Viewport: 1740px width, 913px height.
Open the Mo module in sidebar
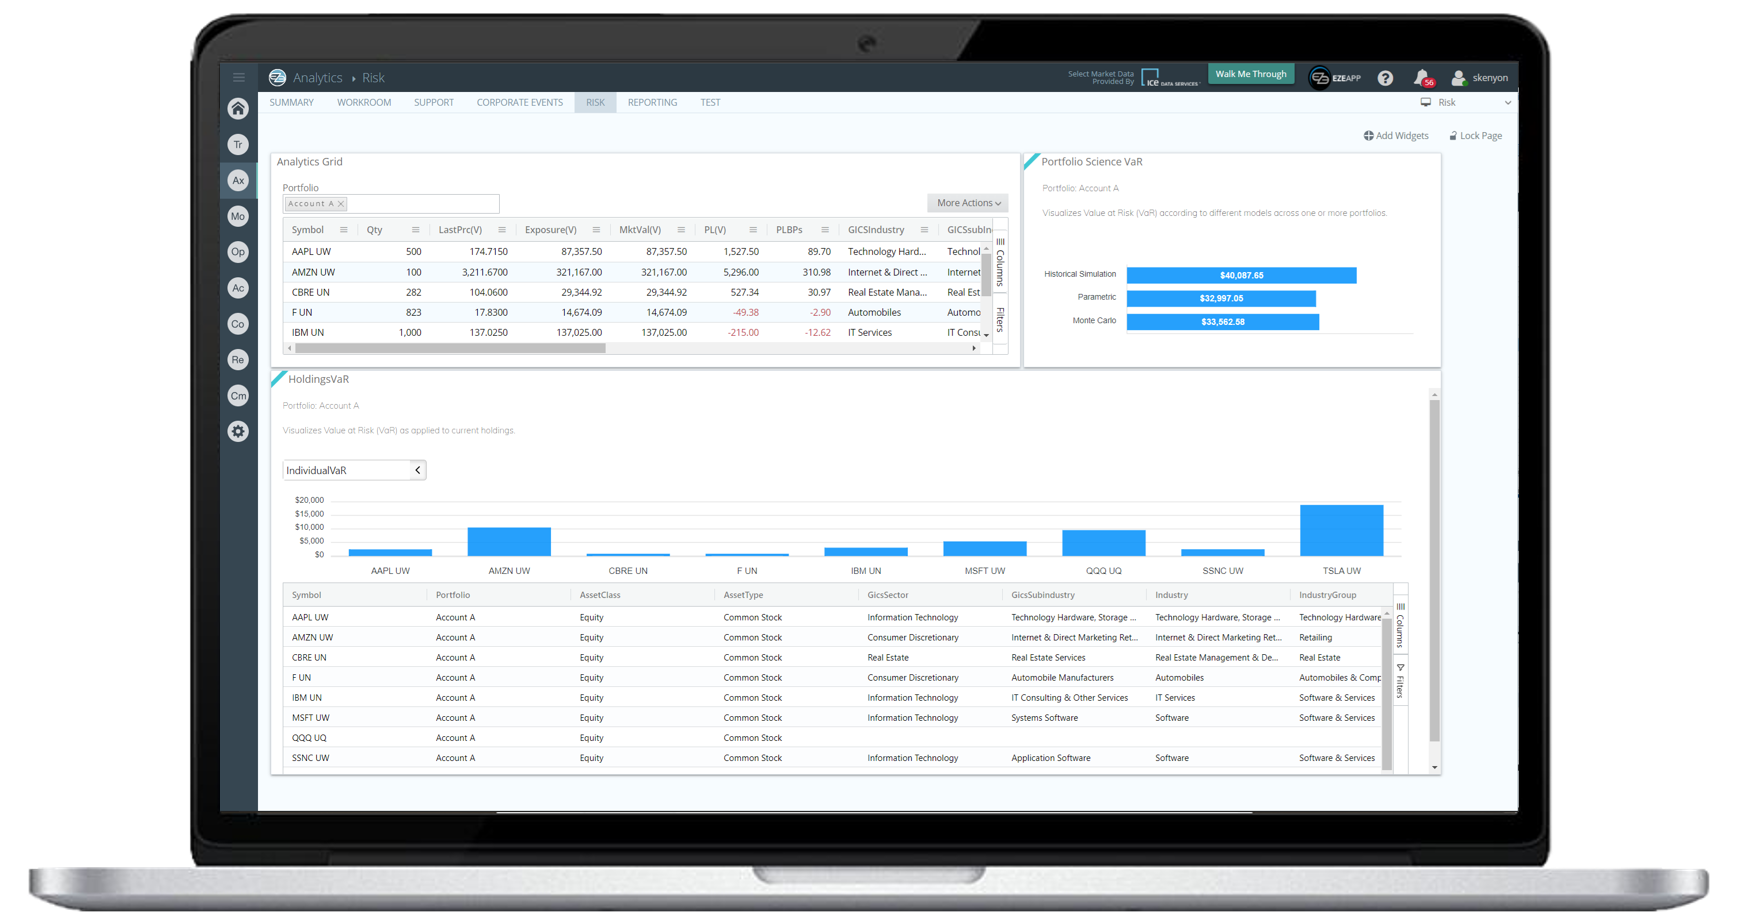click(238, 216)
